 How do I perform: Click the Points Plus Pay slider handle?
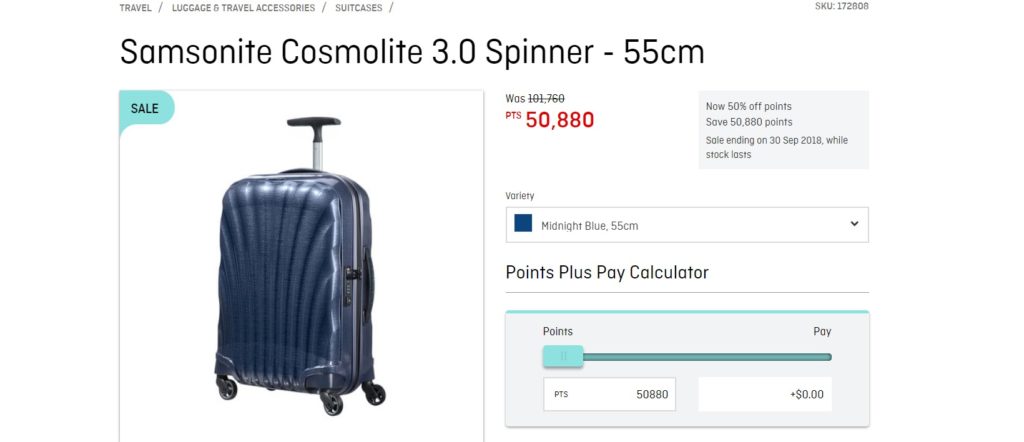coord(563,356)
